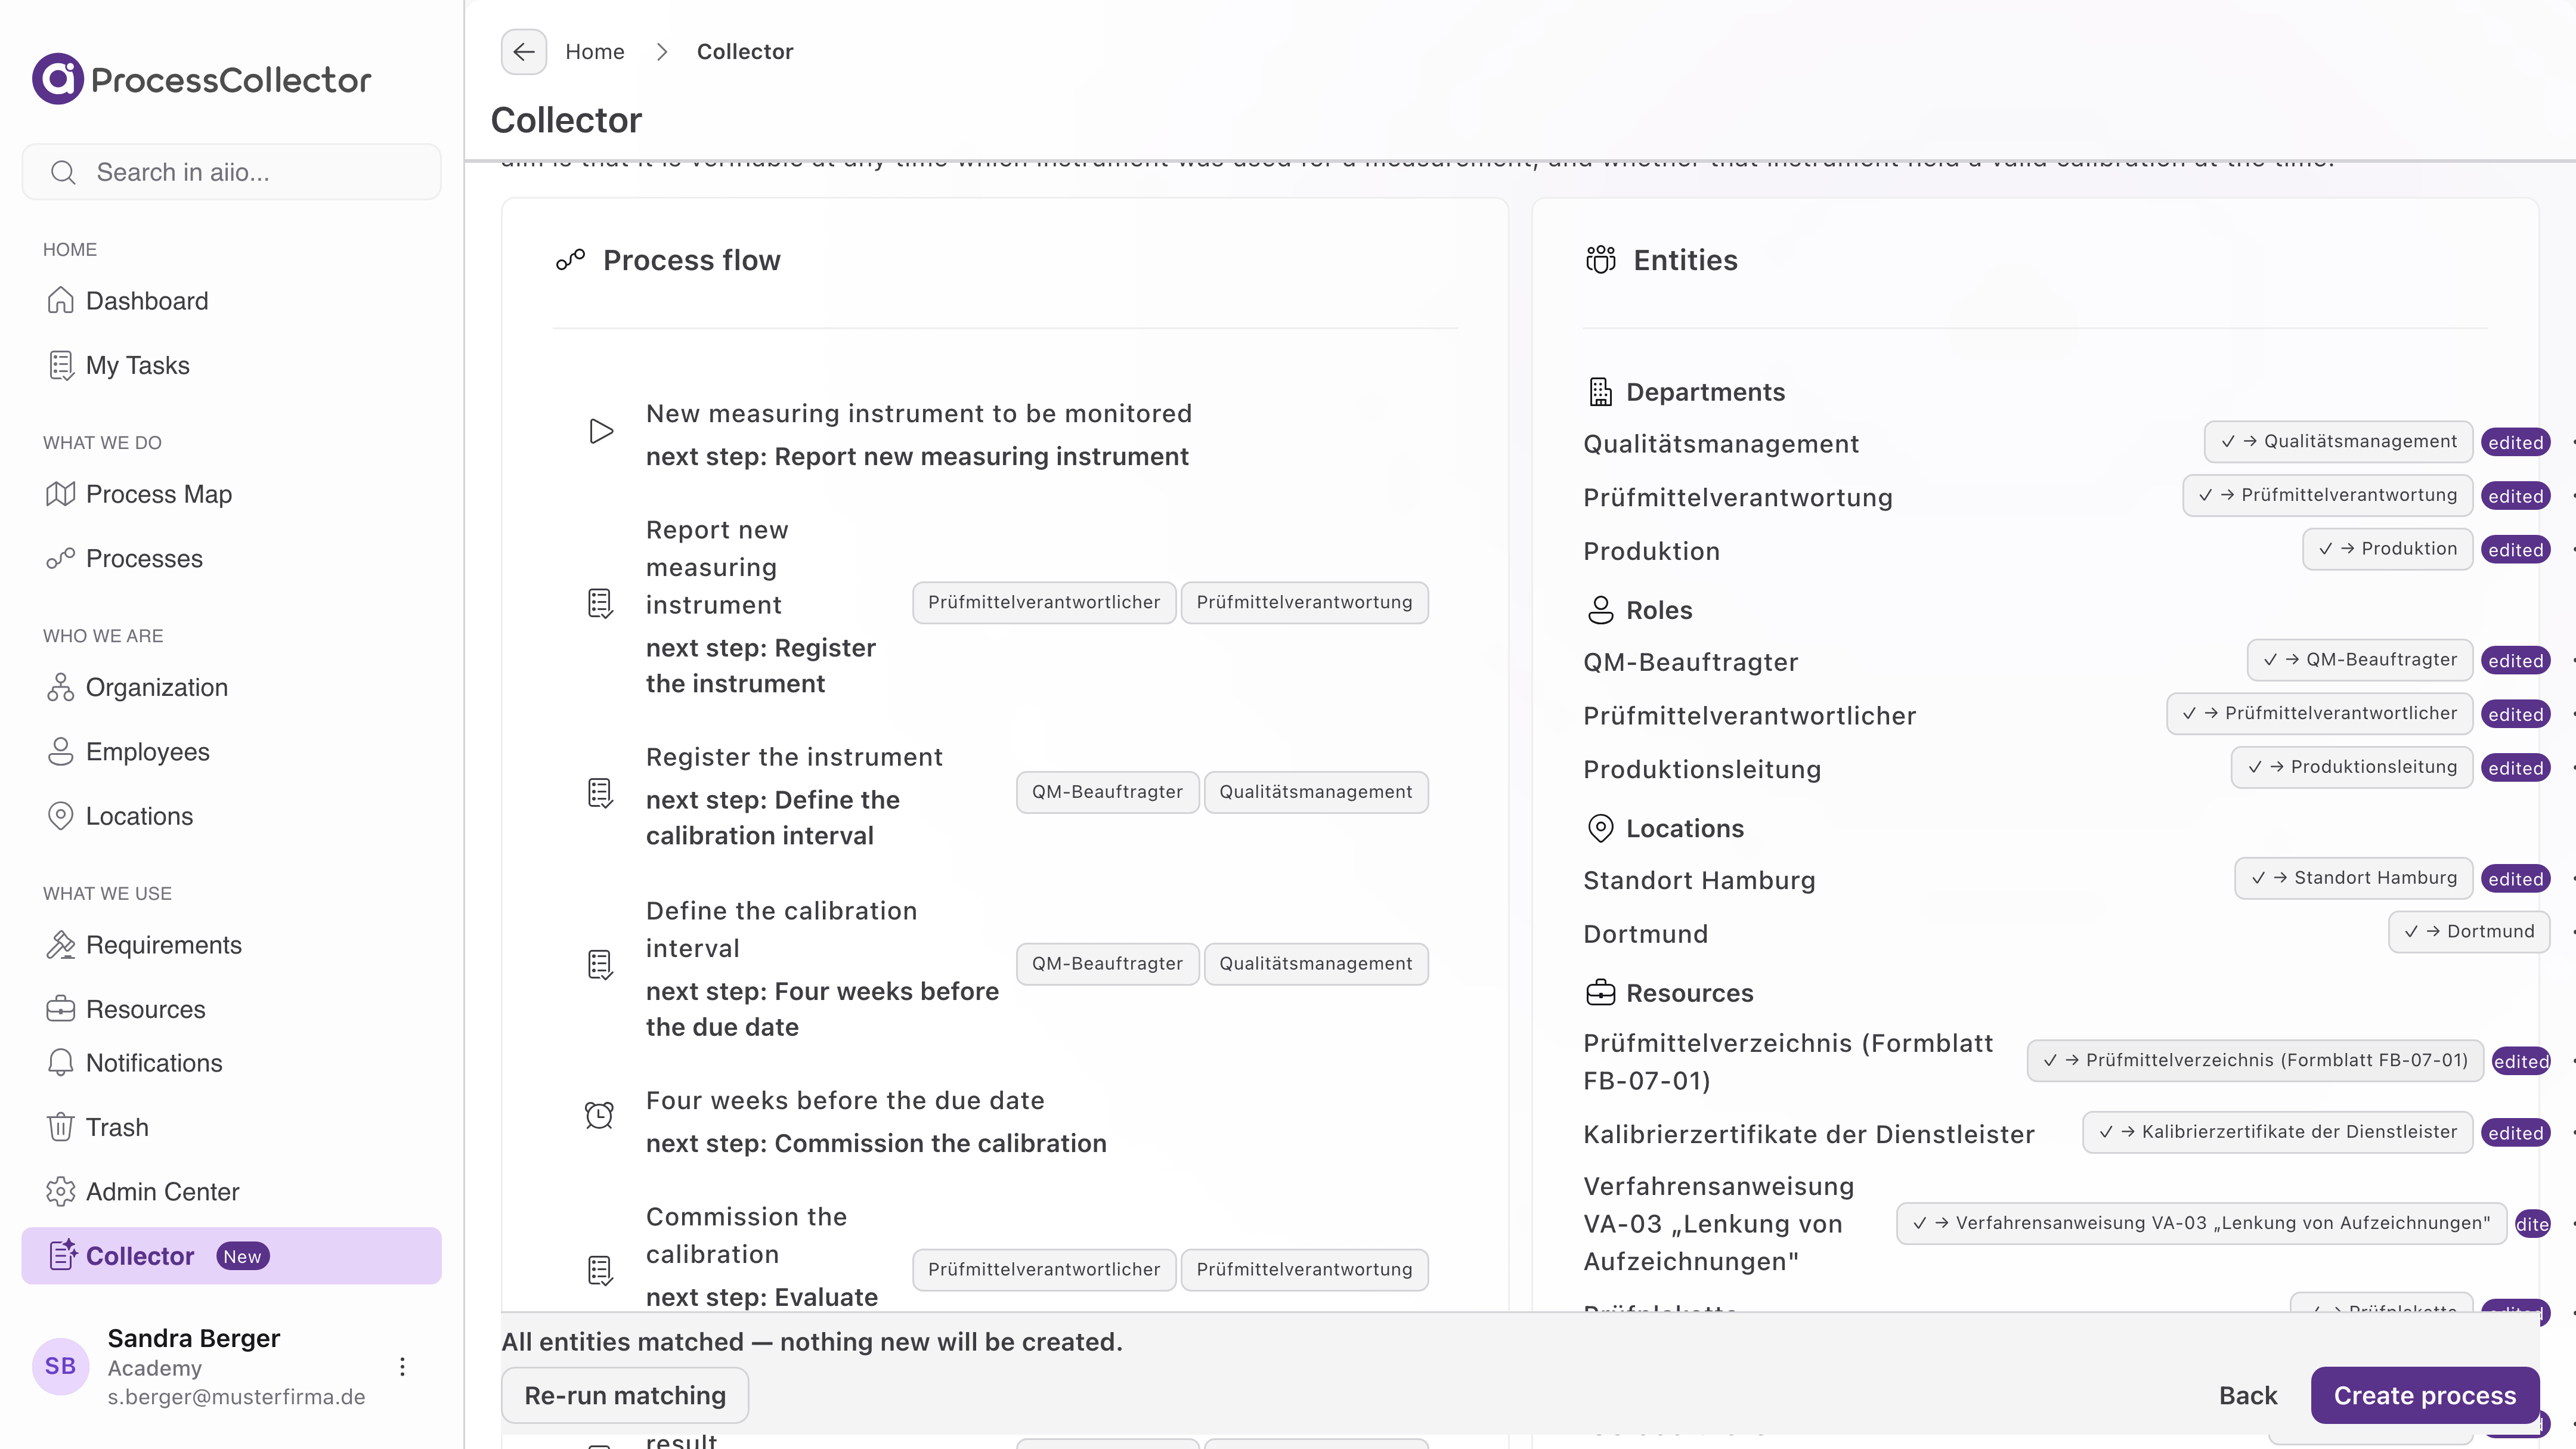Open the Dashboard sidebar item
This screenshot has width=2576, height=1449.
pyautogui.click(x=231, y=301)
